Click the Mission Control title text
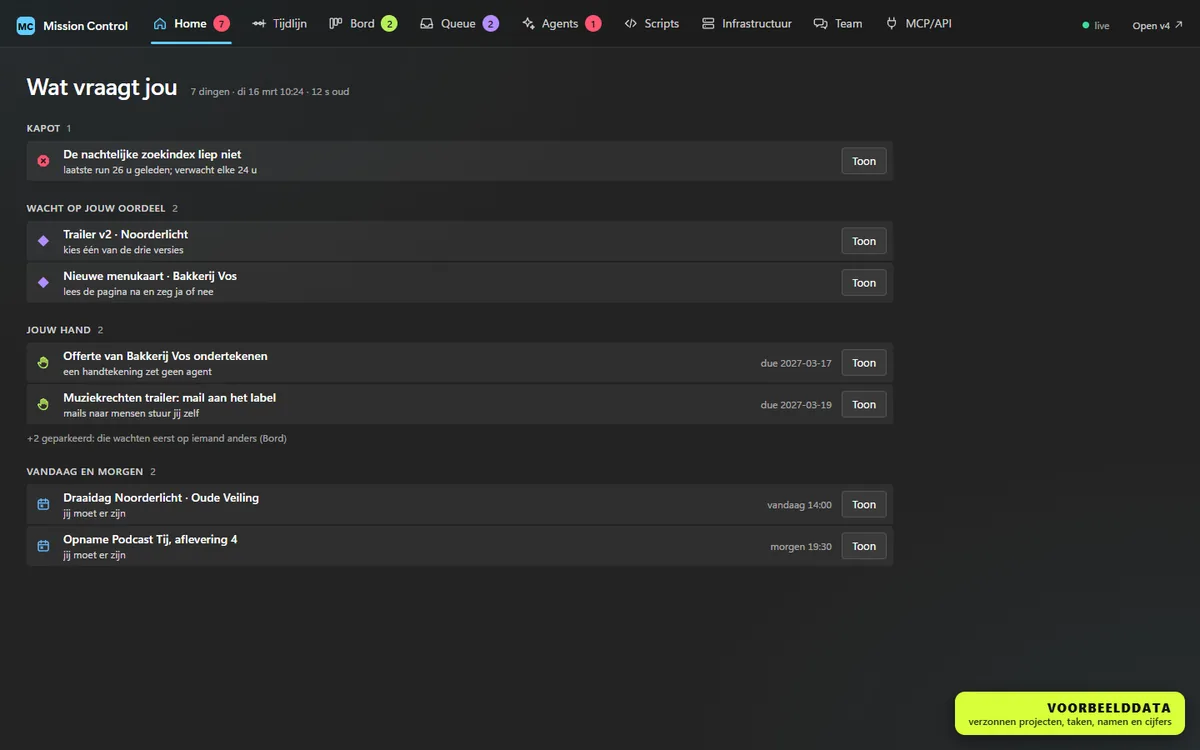The height and width of the screenshot is (750, 1200). 85,26
